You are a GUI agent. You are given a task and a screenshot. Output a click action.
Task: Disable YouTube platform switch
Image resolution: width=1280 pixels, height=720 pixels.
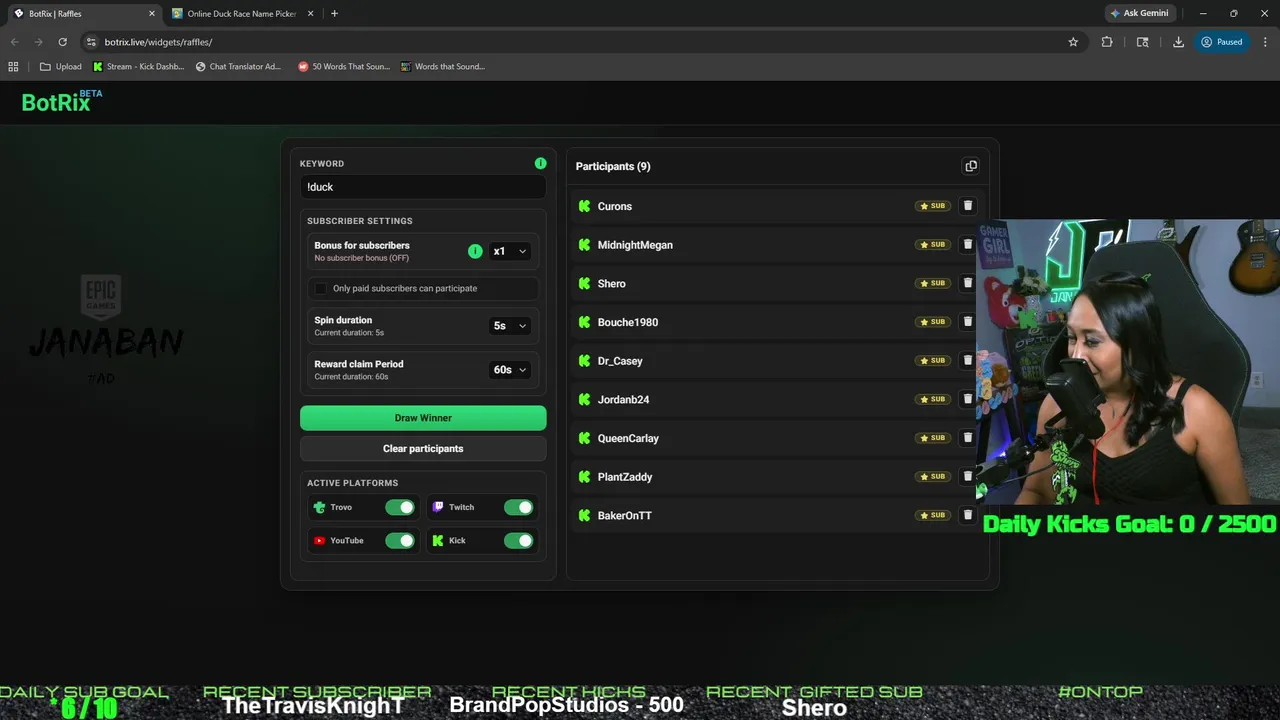coord(400,540)
